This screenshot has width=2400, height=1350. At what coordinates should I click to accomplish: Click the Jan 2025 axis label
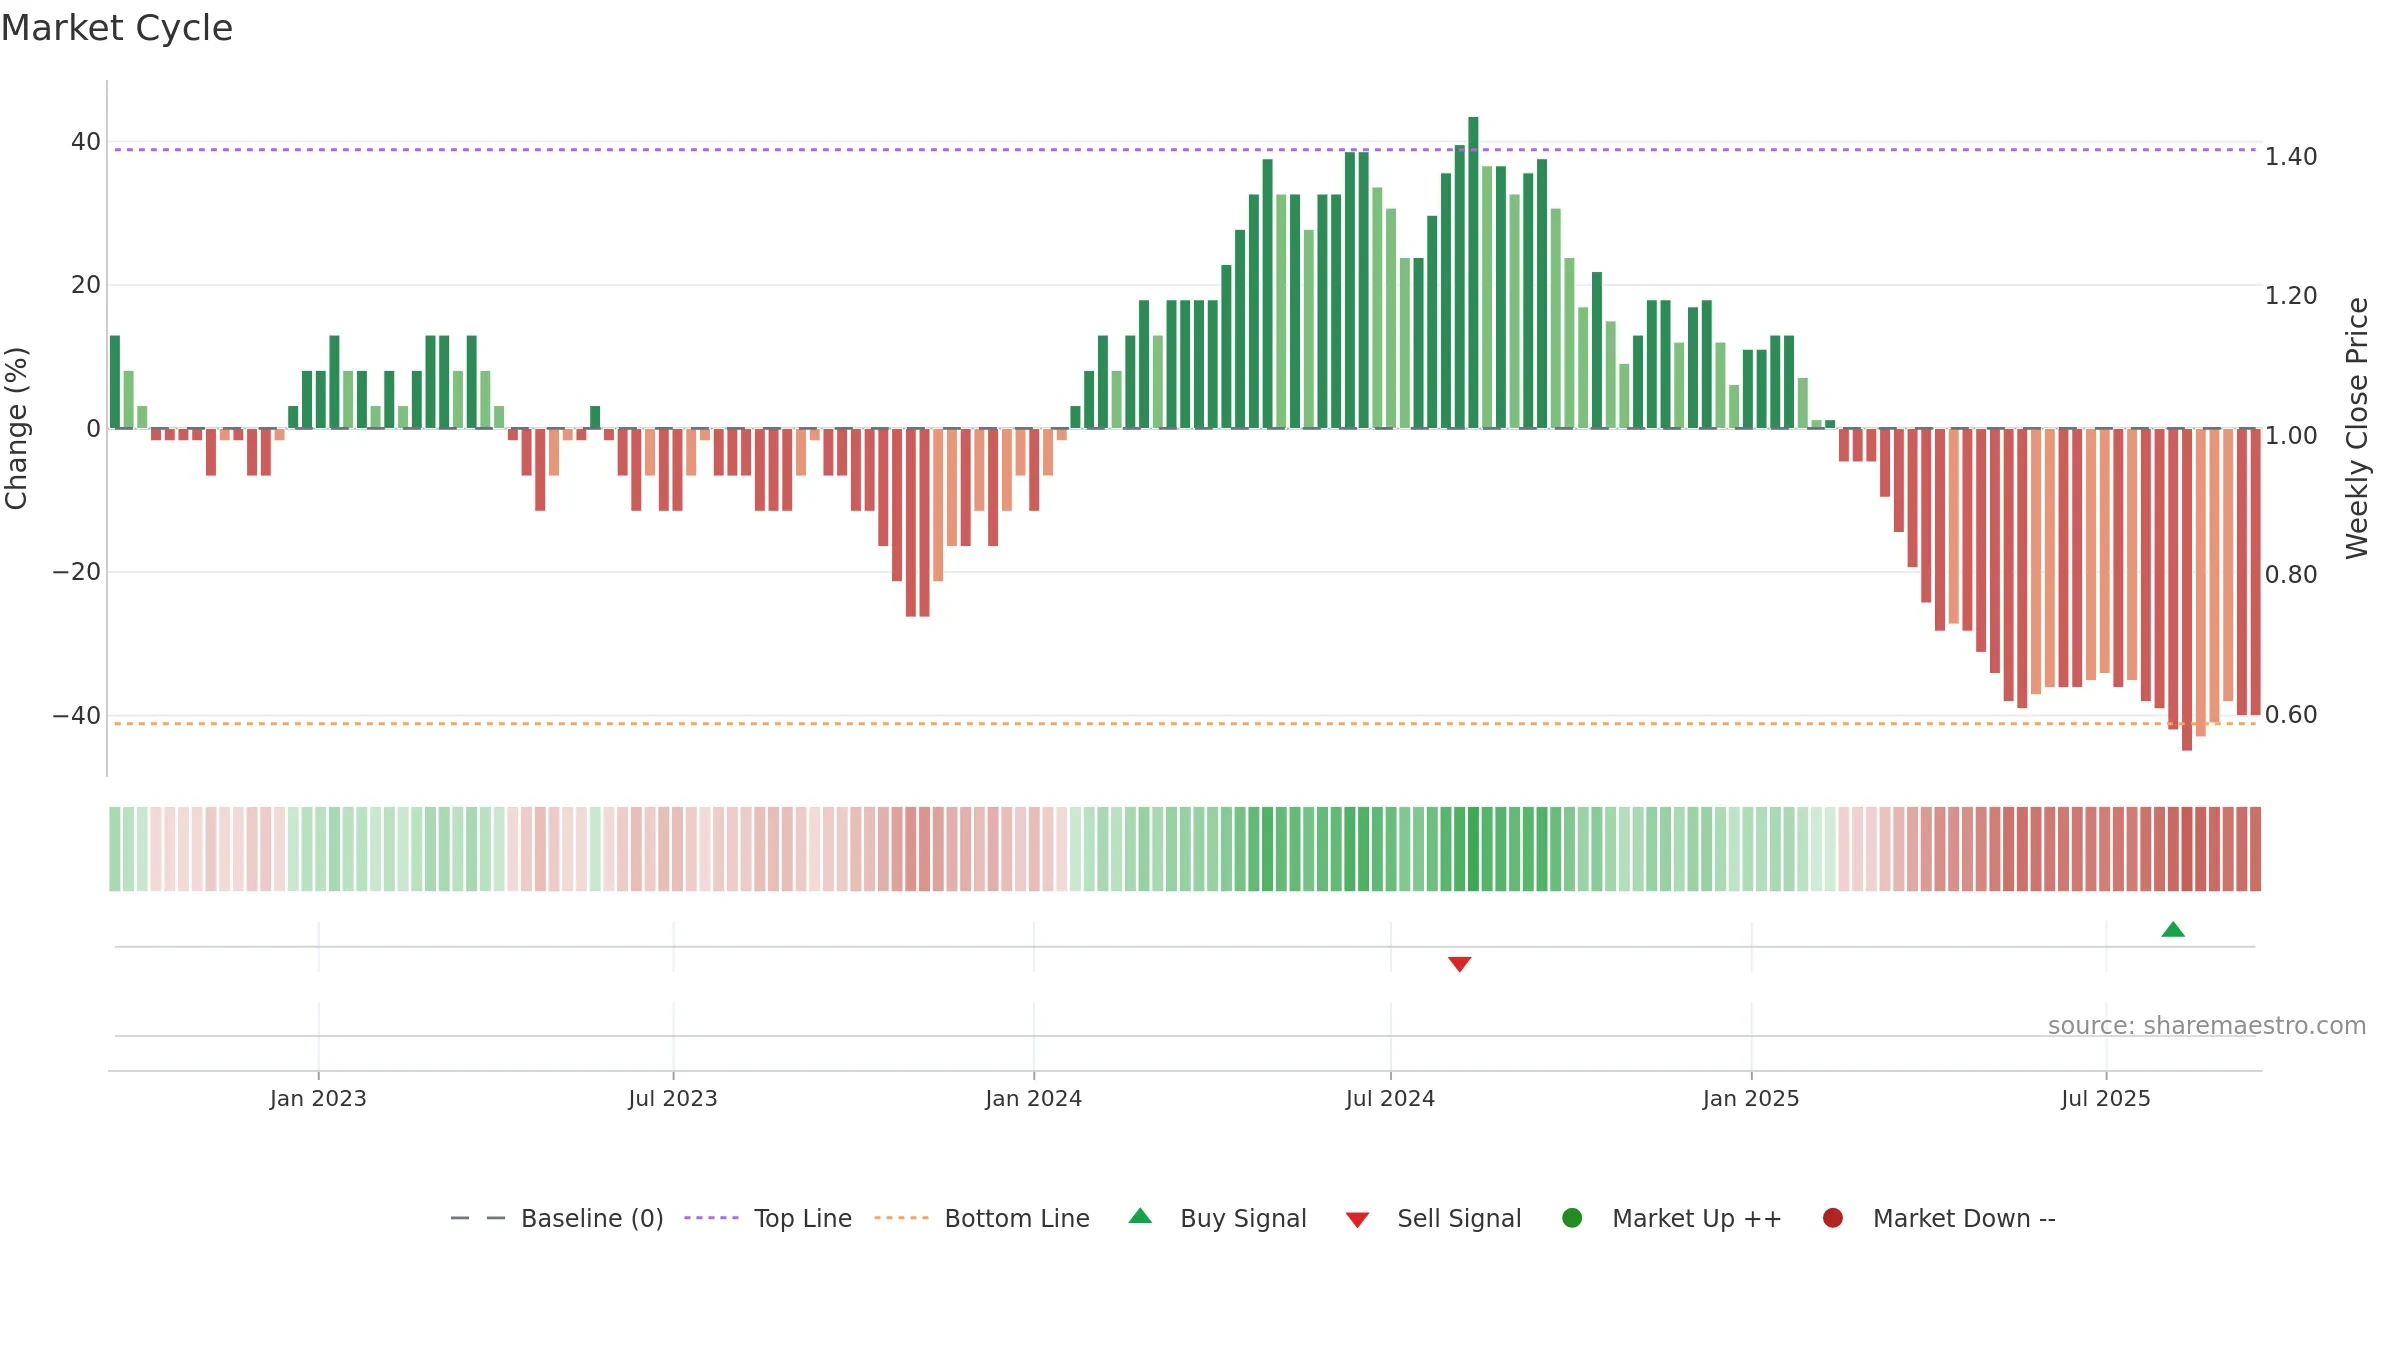coord(1751,1099)
